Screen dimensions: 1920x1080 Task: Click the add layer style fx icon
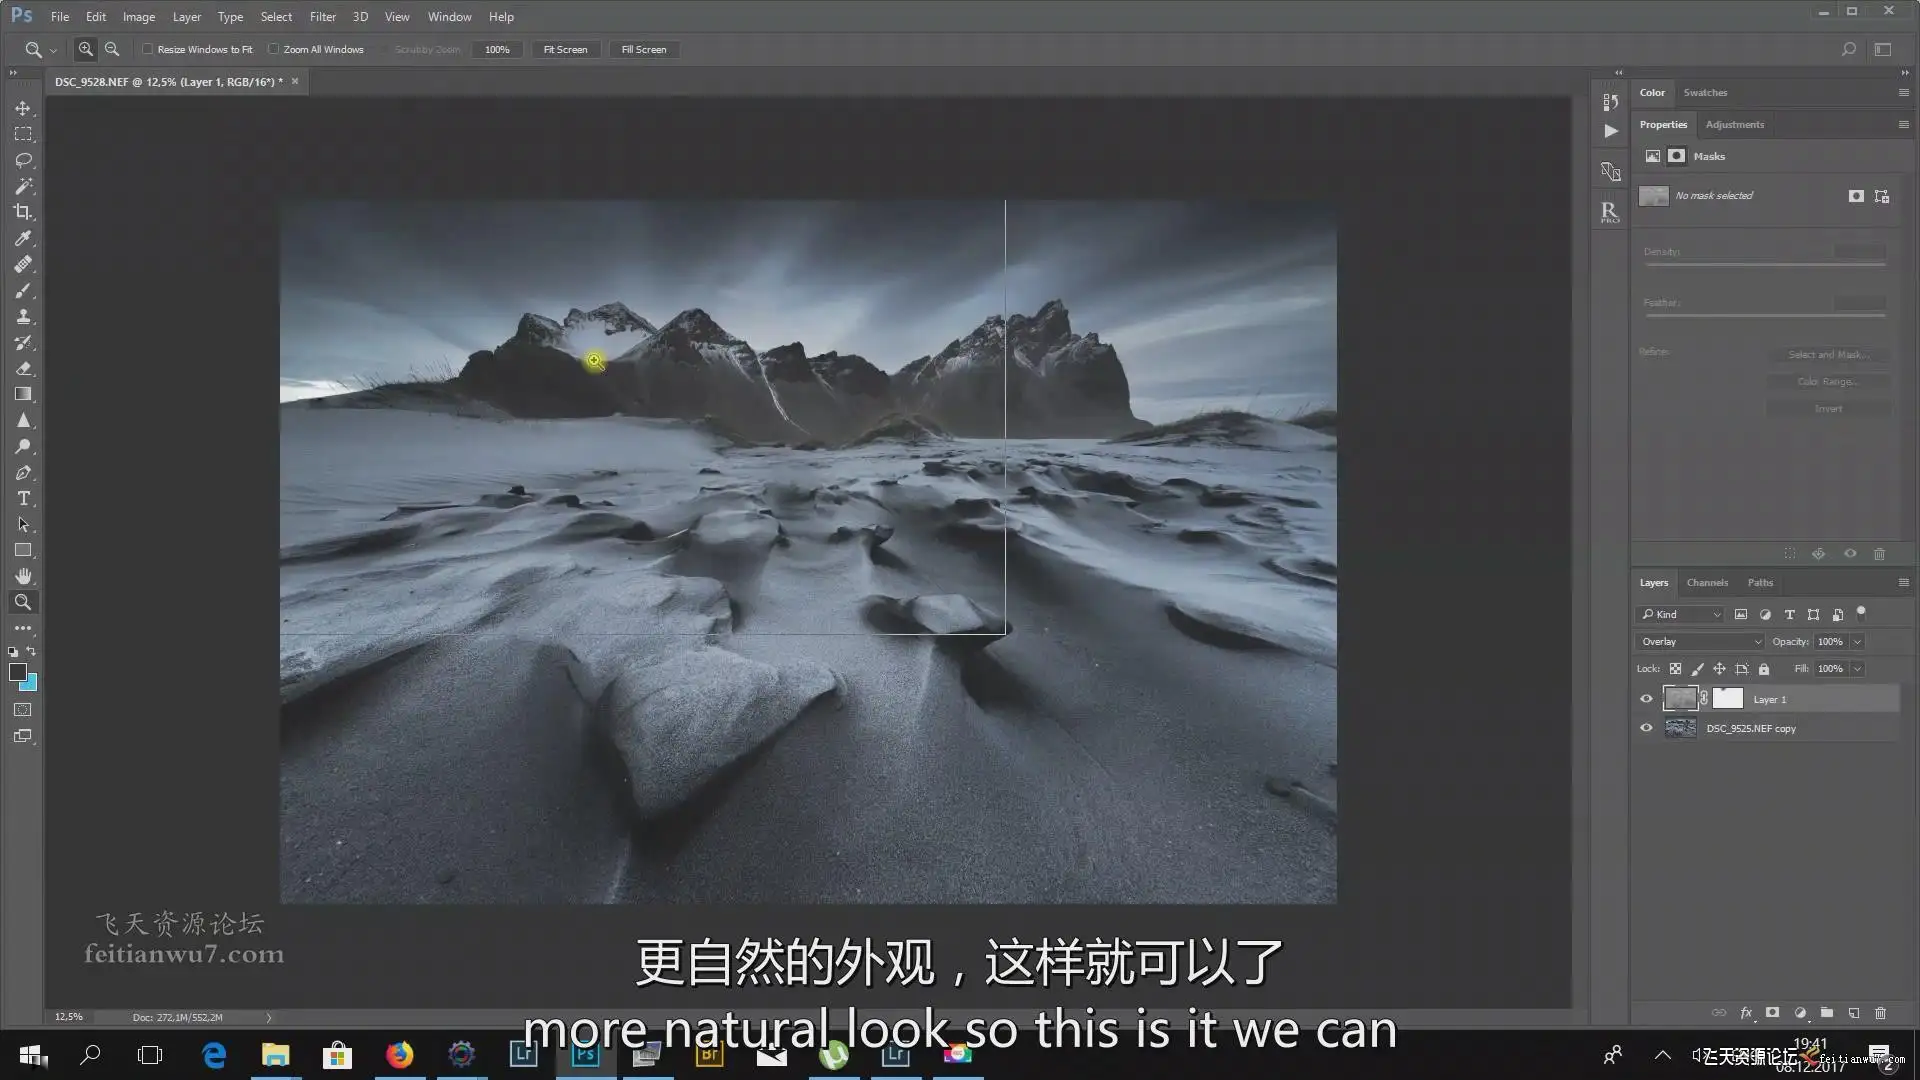point(1746,1013)
